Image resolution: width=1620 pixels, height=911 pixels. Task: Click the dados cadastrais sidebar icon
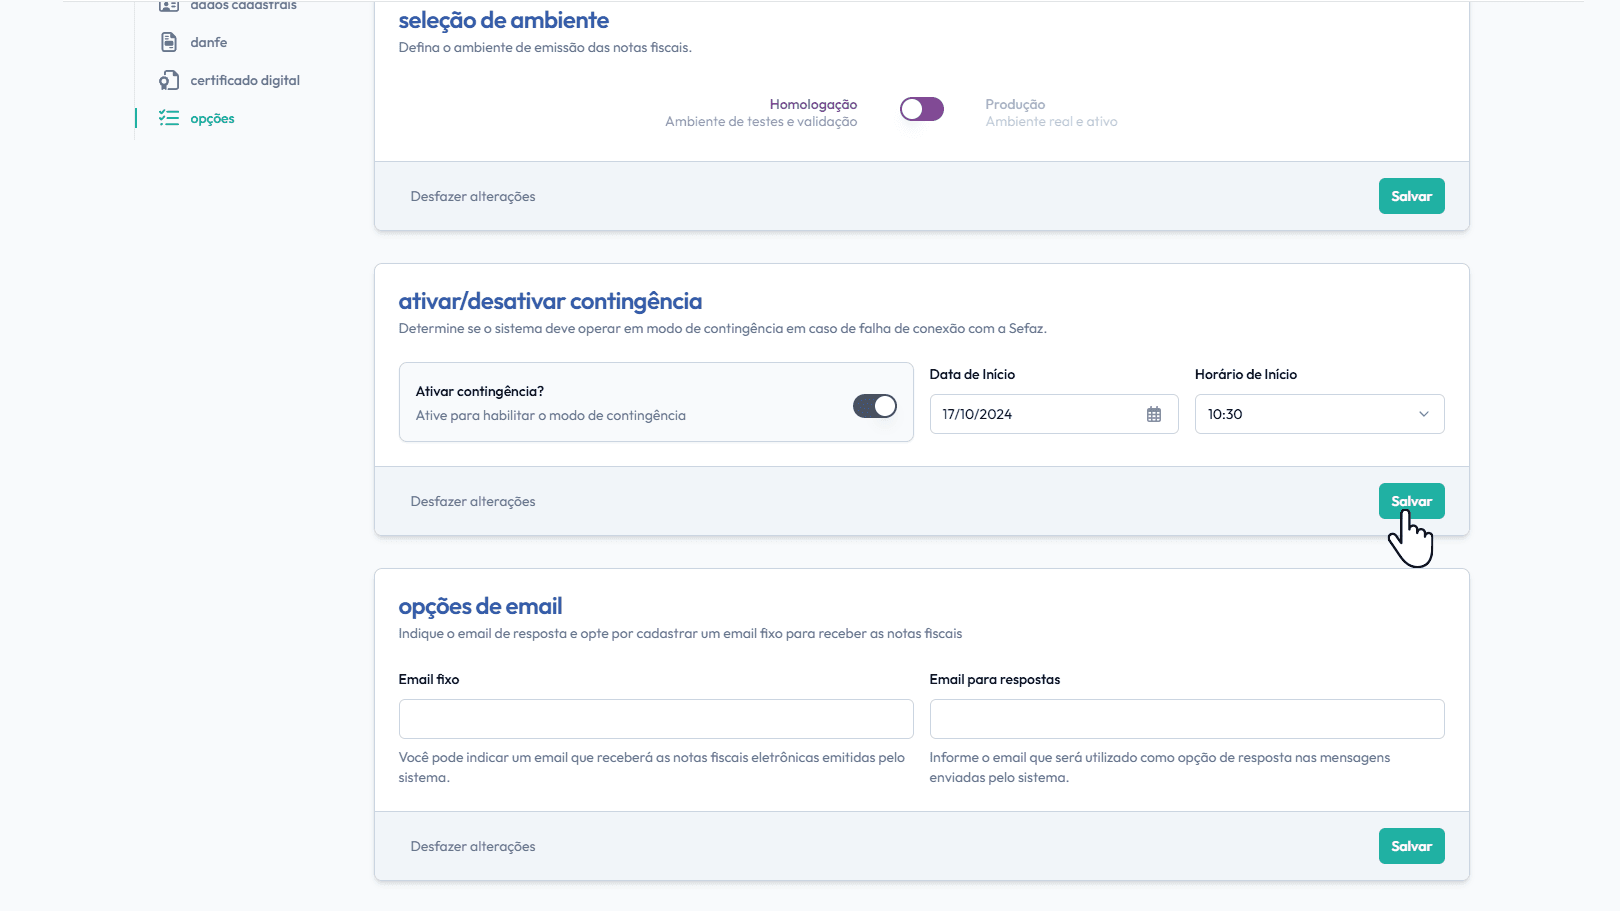point(169,6)
